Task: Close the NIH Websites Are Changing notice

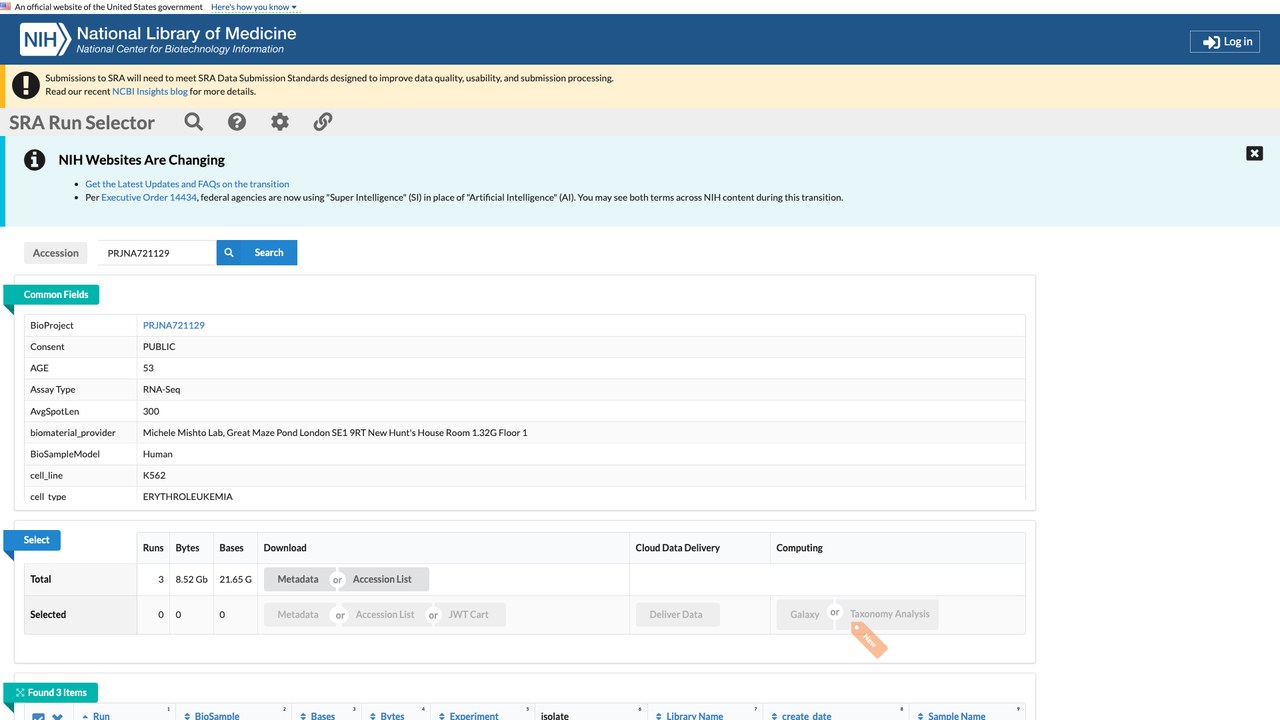Action: pyautogui.click(x=1254, y=153)
